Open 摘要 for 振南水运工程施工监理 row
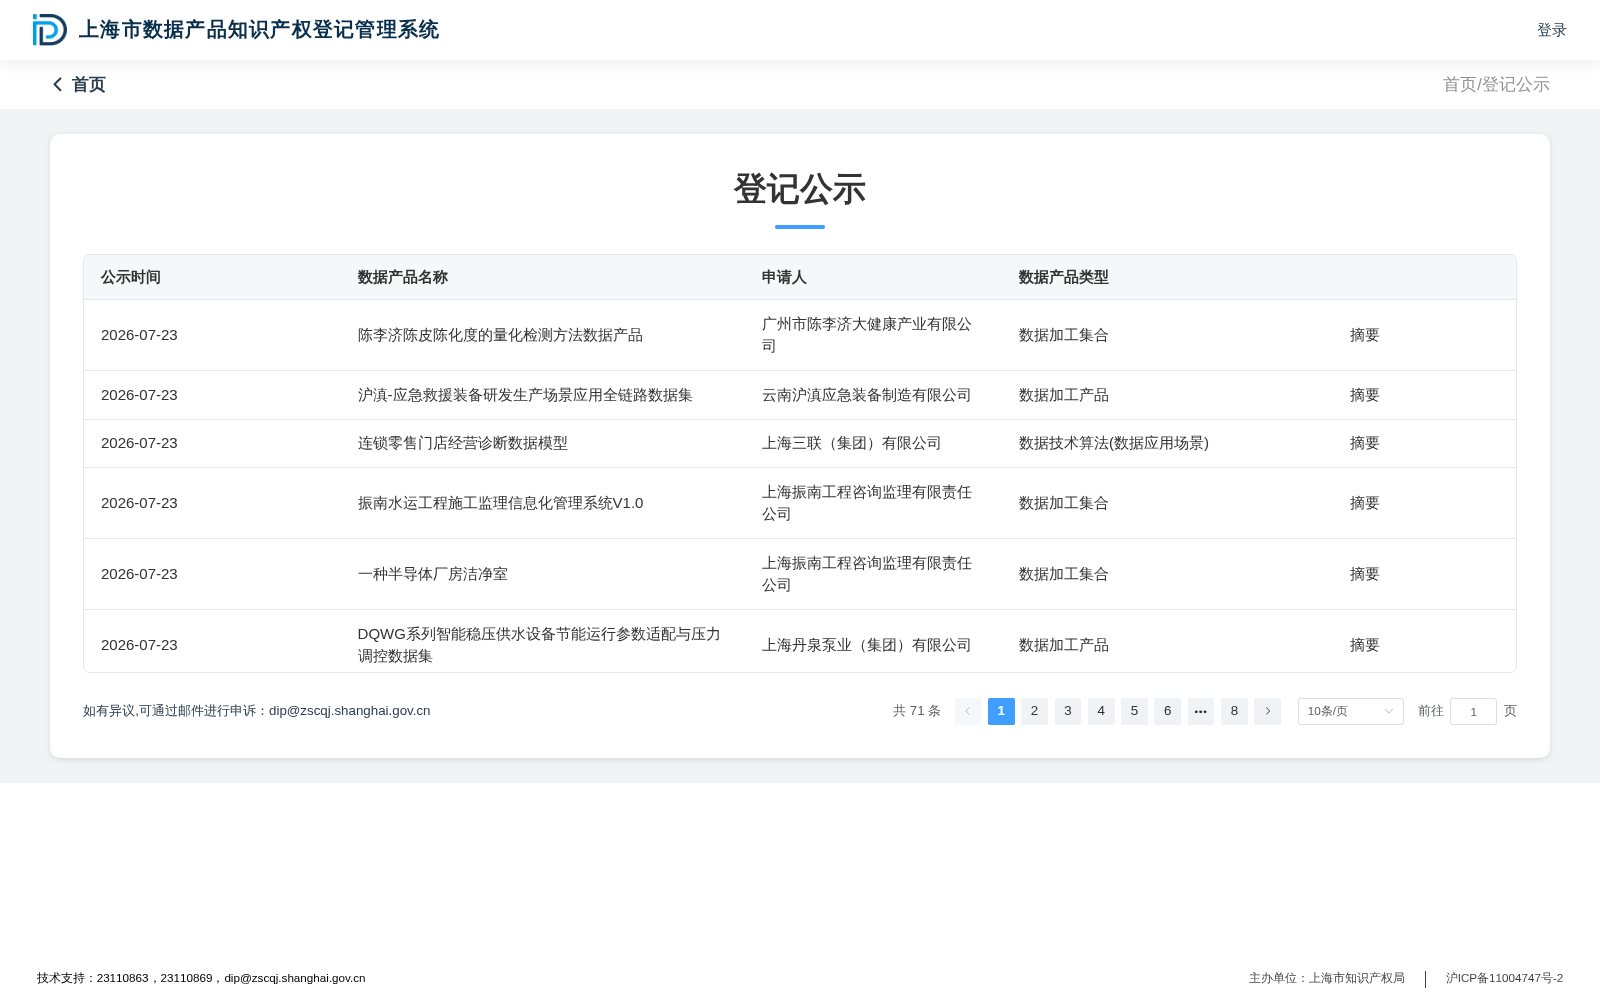 click(1365, 503)
